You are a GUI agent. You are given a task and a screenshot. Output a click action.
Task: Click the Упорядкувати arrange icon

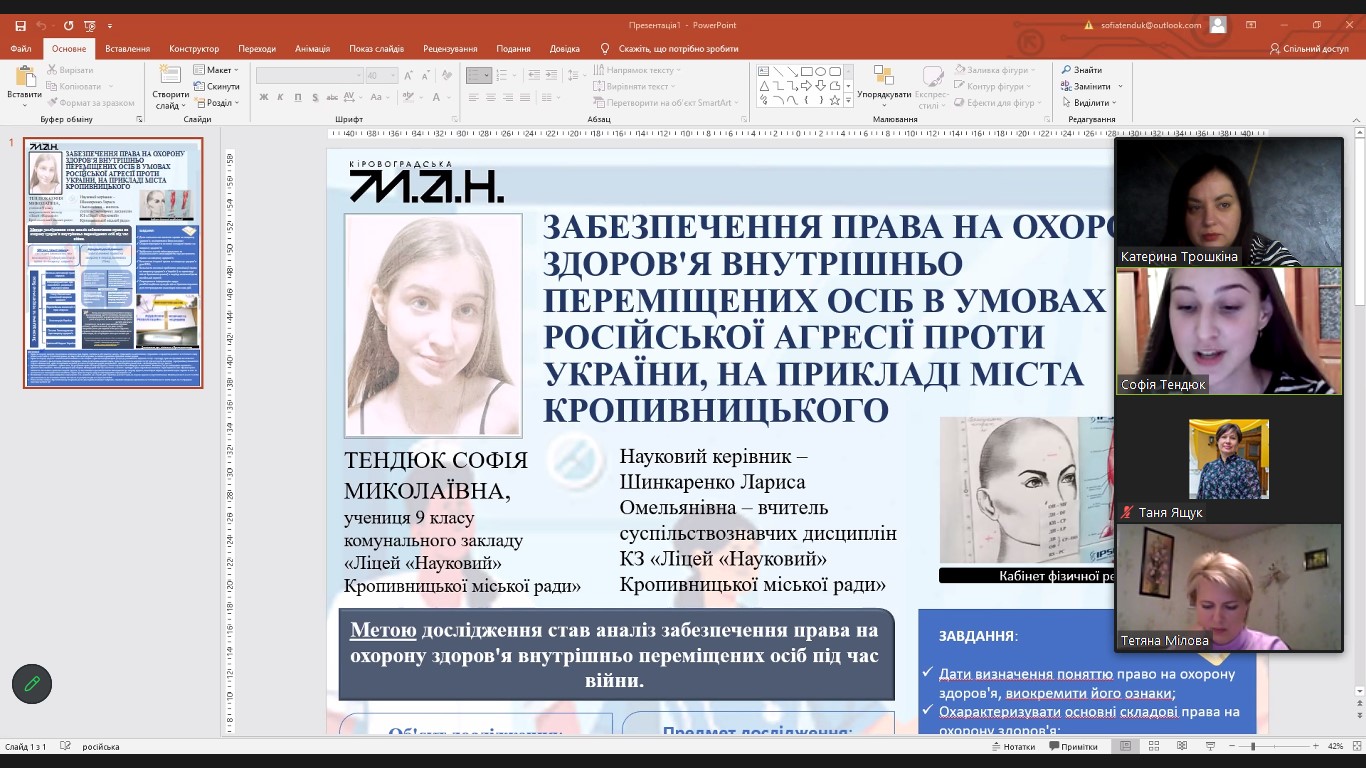pos(883,77)
